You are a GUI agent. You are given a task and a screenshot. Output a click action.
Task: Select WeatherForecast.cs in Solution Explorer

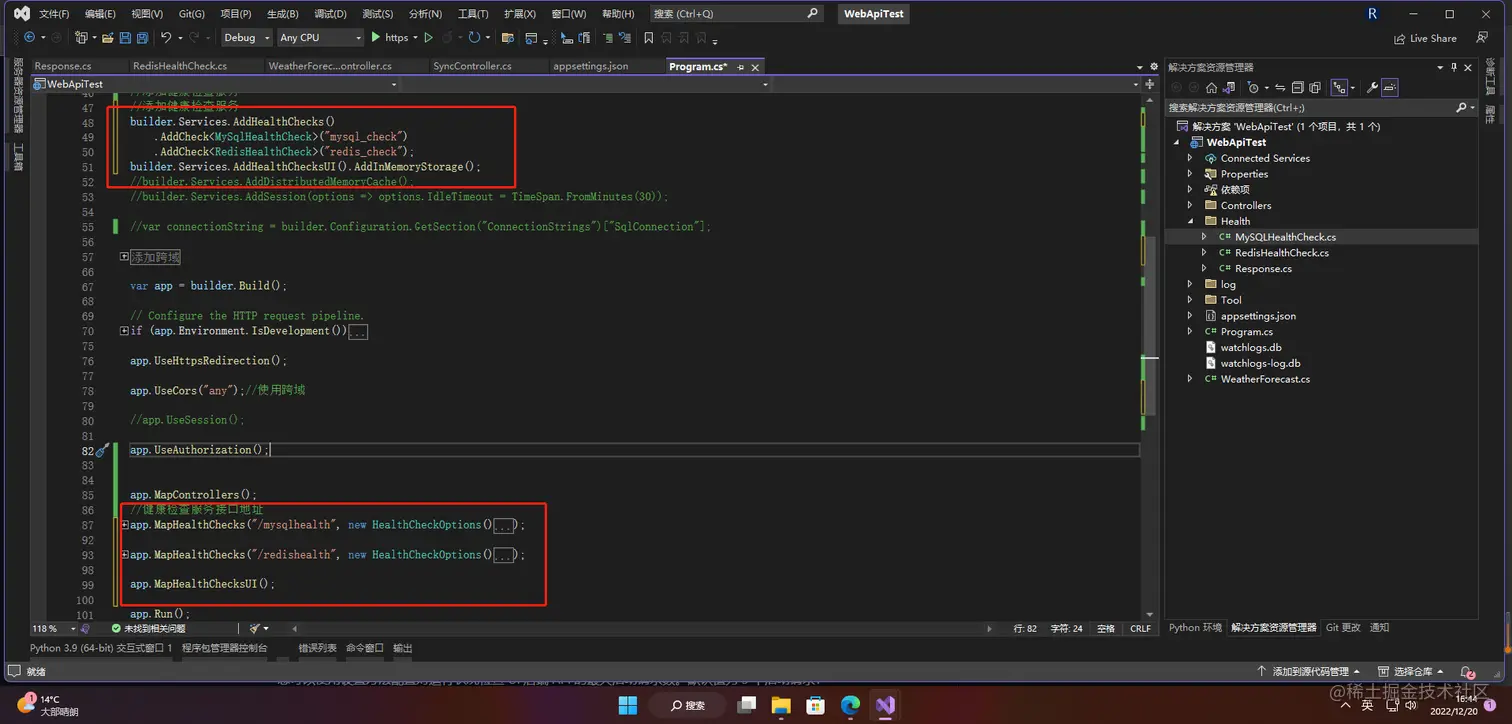click(x=1265, y=379)
